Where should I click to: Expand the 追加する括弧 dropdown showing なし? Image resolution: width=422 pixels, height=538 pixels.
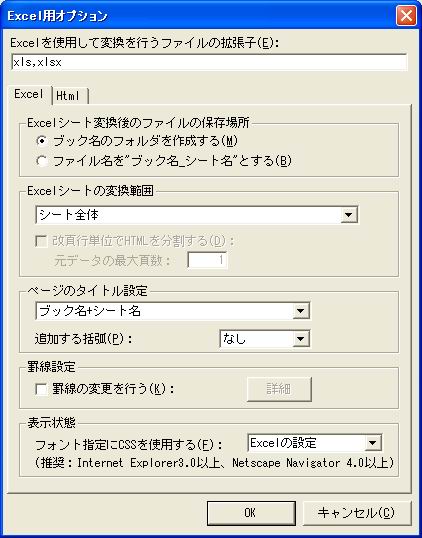point(265,339)
